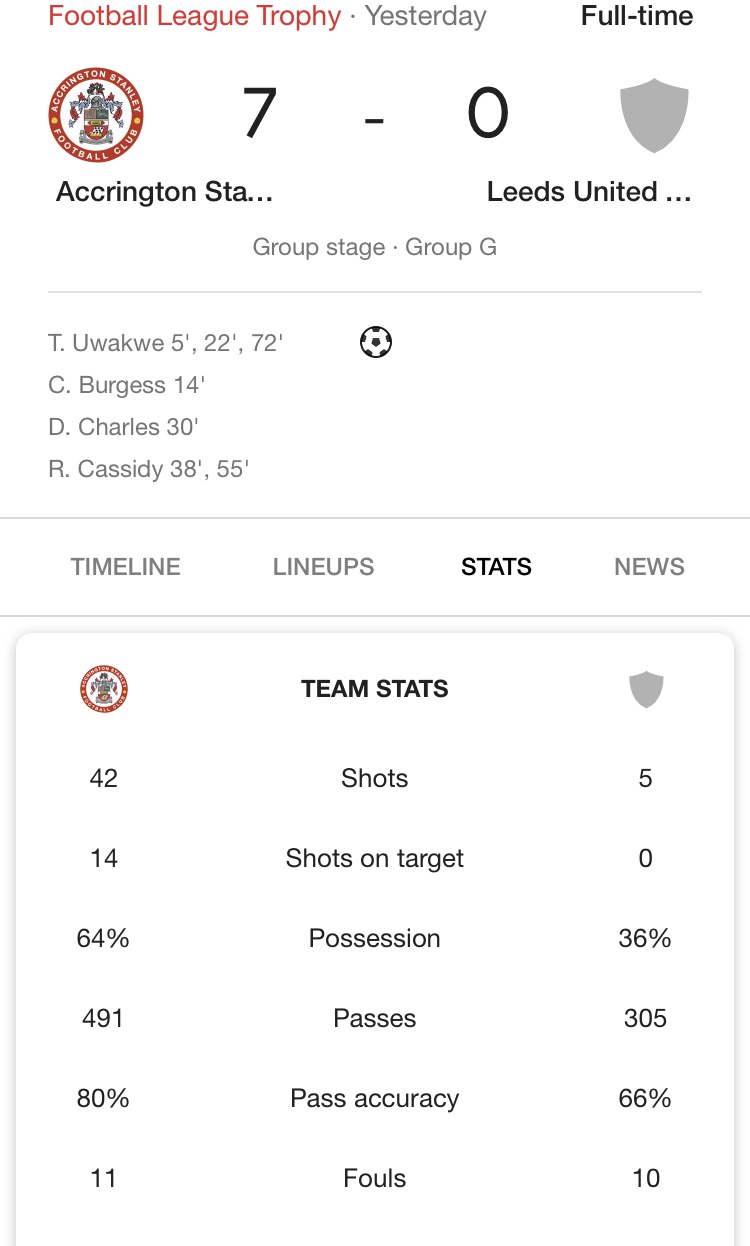Open the Football League Trophy link

195,16
